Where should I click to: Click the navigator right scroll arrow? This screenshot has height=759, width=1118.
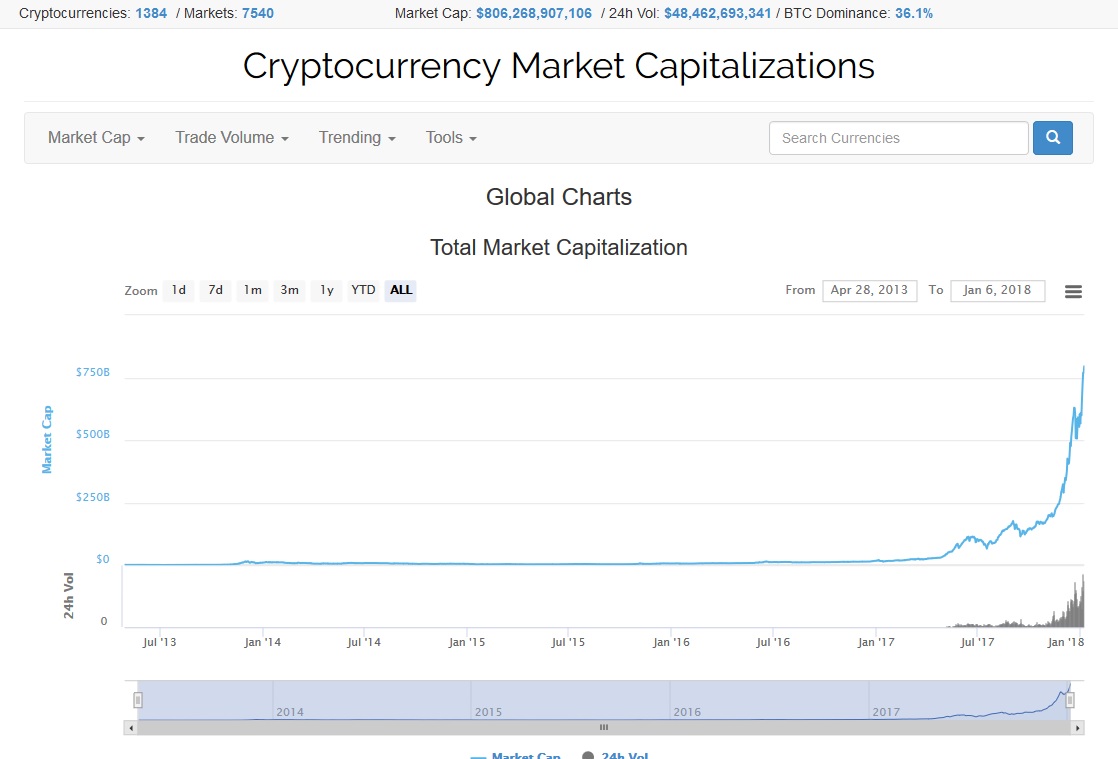1077,728
